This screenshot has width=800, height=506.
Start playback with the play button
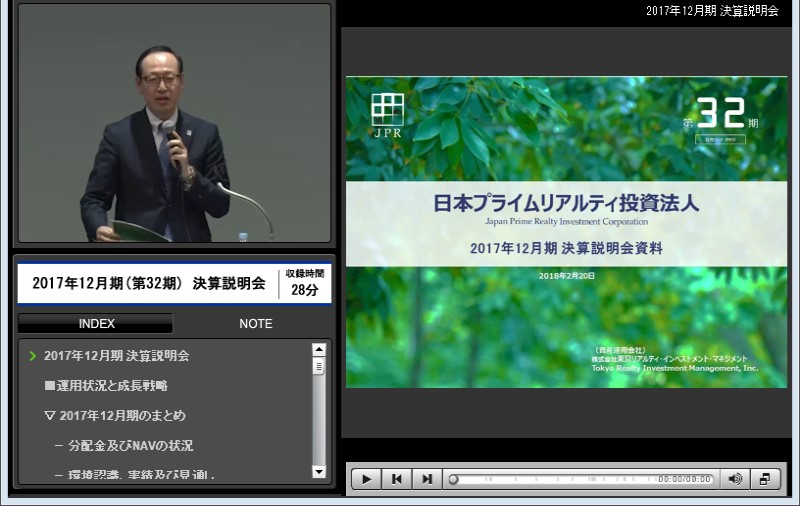pos(366,479)
